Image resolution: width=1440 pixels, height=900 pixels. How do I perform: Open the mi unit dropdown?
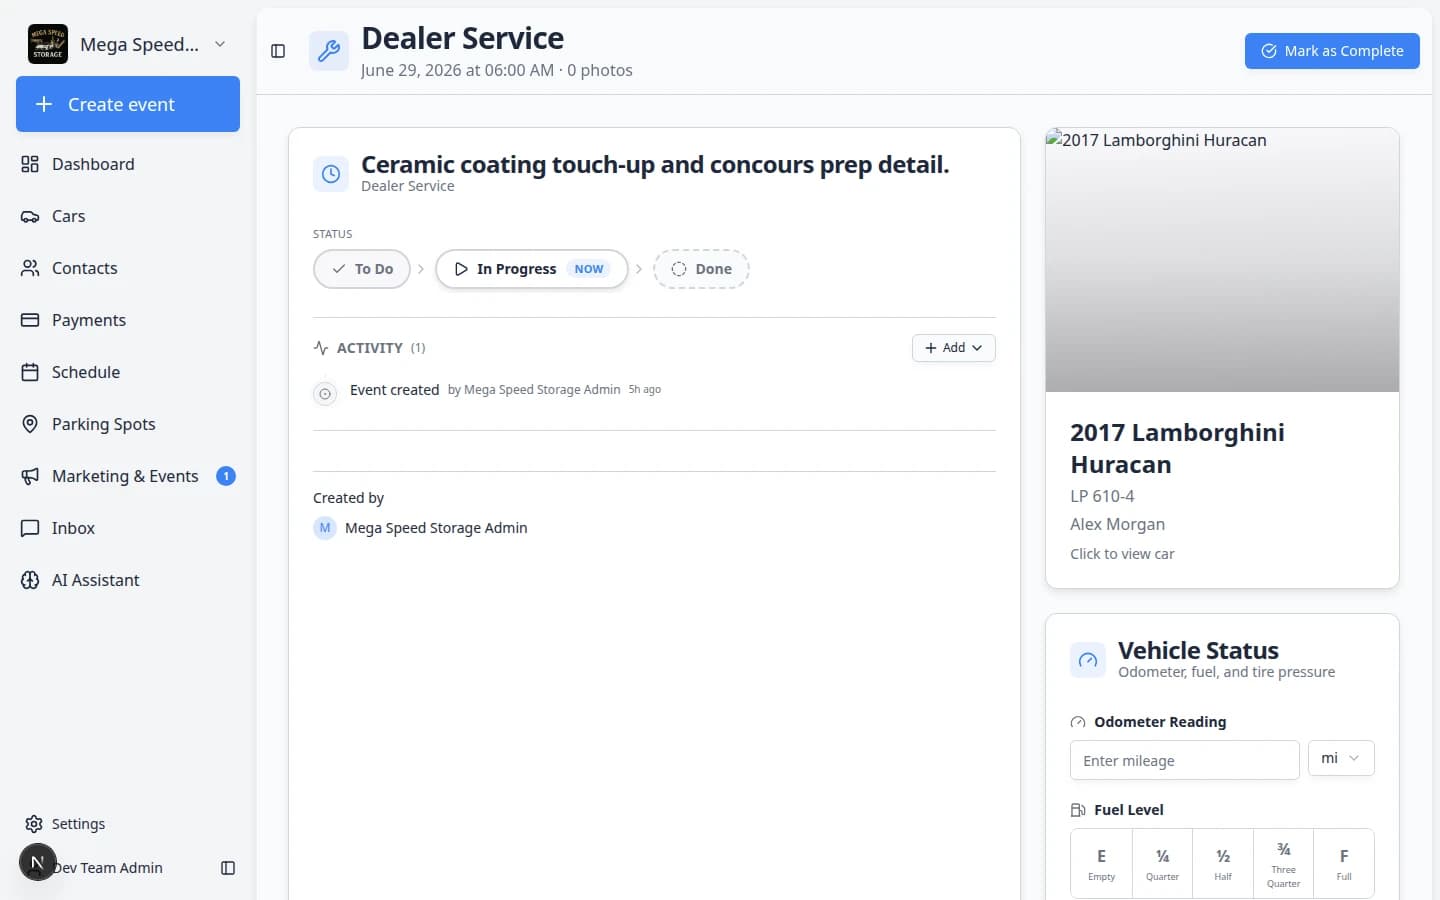pos(1341,758)
